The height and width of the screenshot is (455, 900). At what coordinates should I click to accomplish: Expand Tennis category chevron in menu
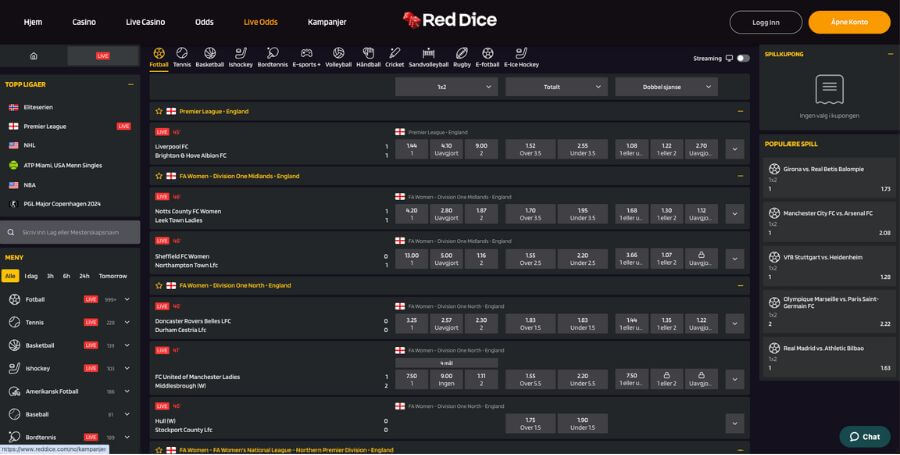(127, 322)
